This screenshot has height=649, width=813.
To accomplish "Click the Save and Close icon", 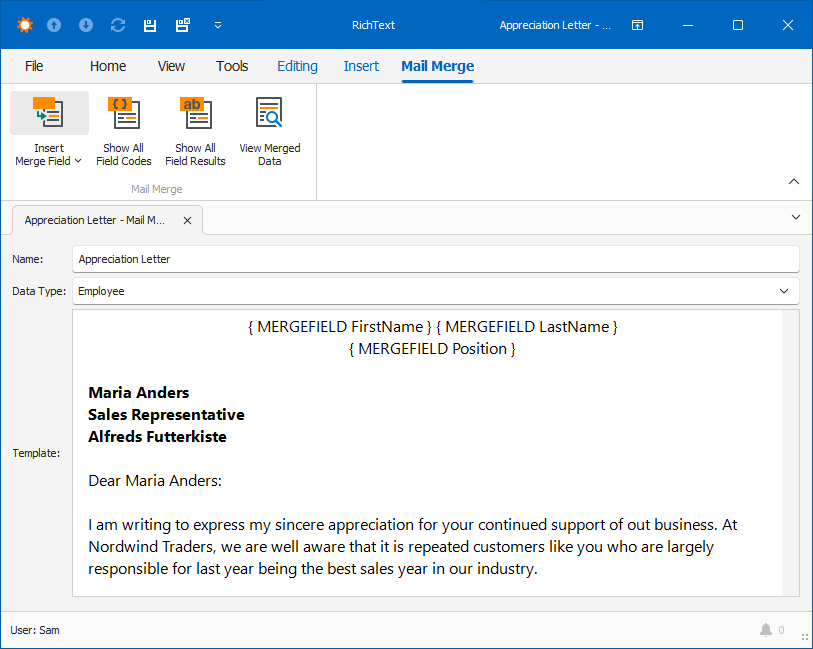I will [182, 25].
